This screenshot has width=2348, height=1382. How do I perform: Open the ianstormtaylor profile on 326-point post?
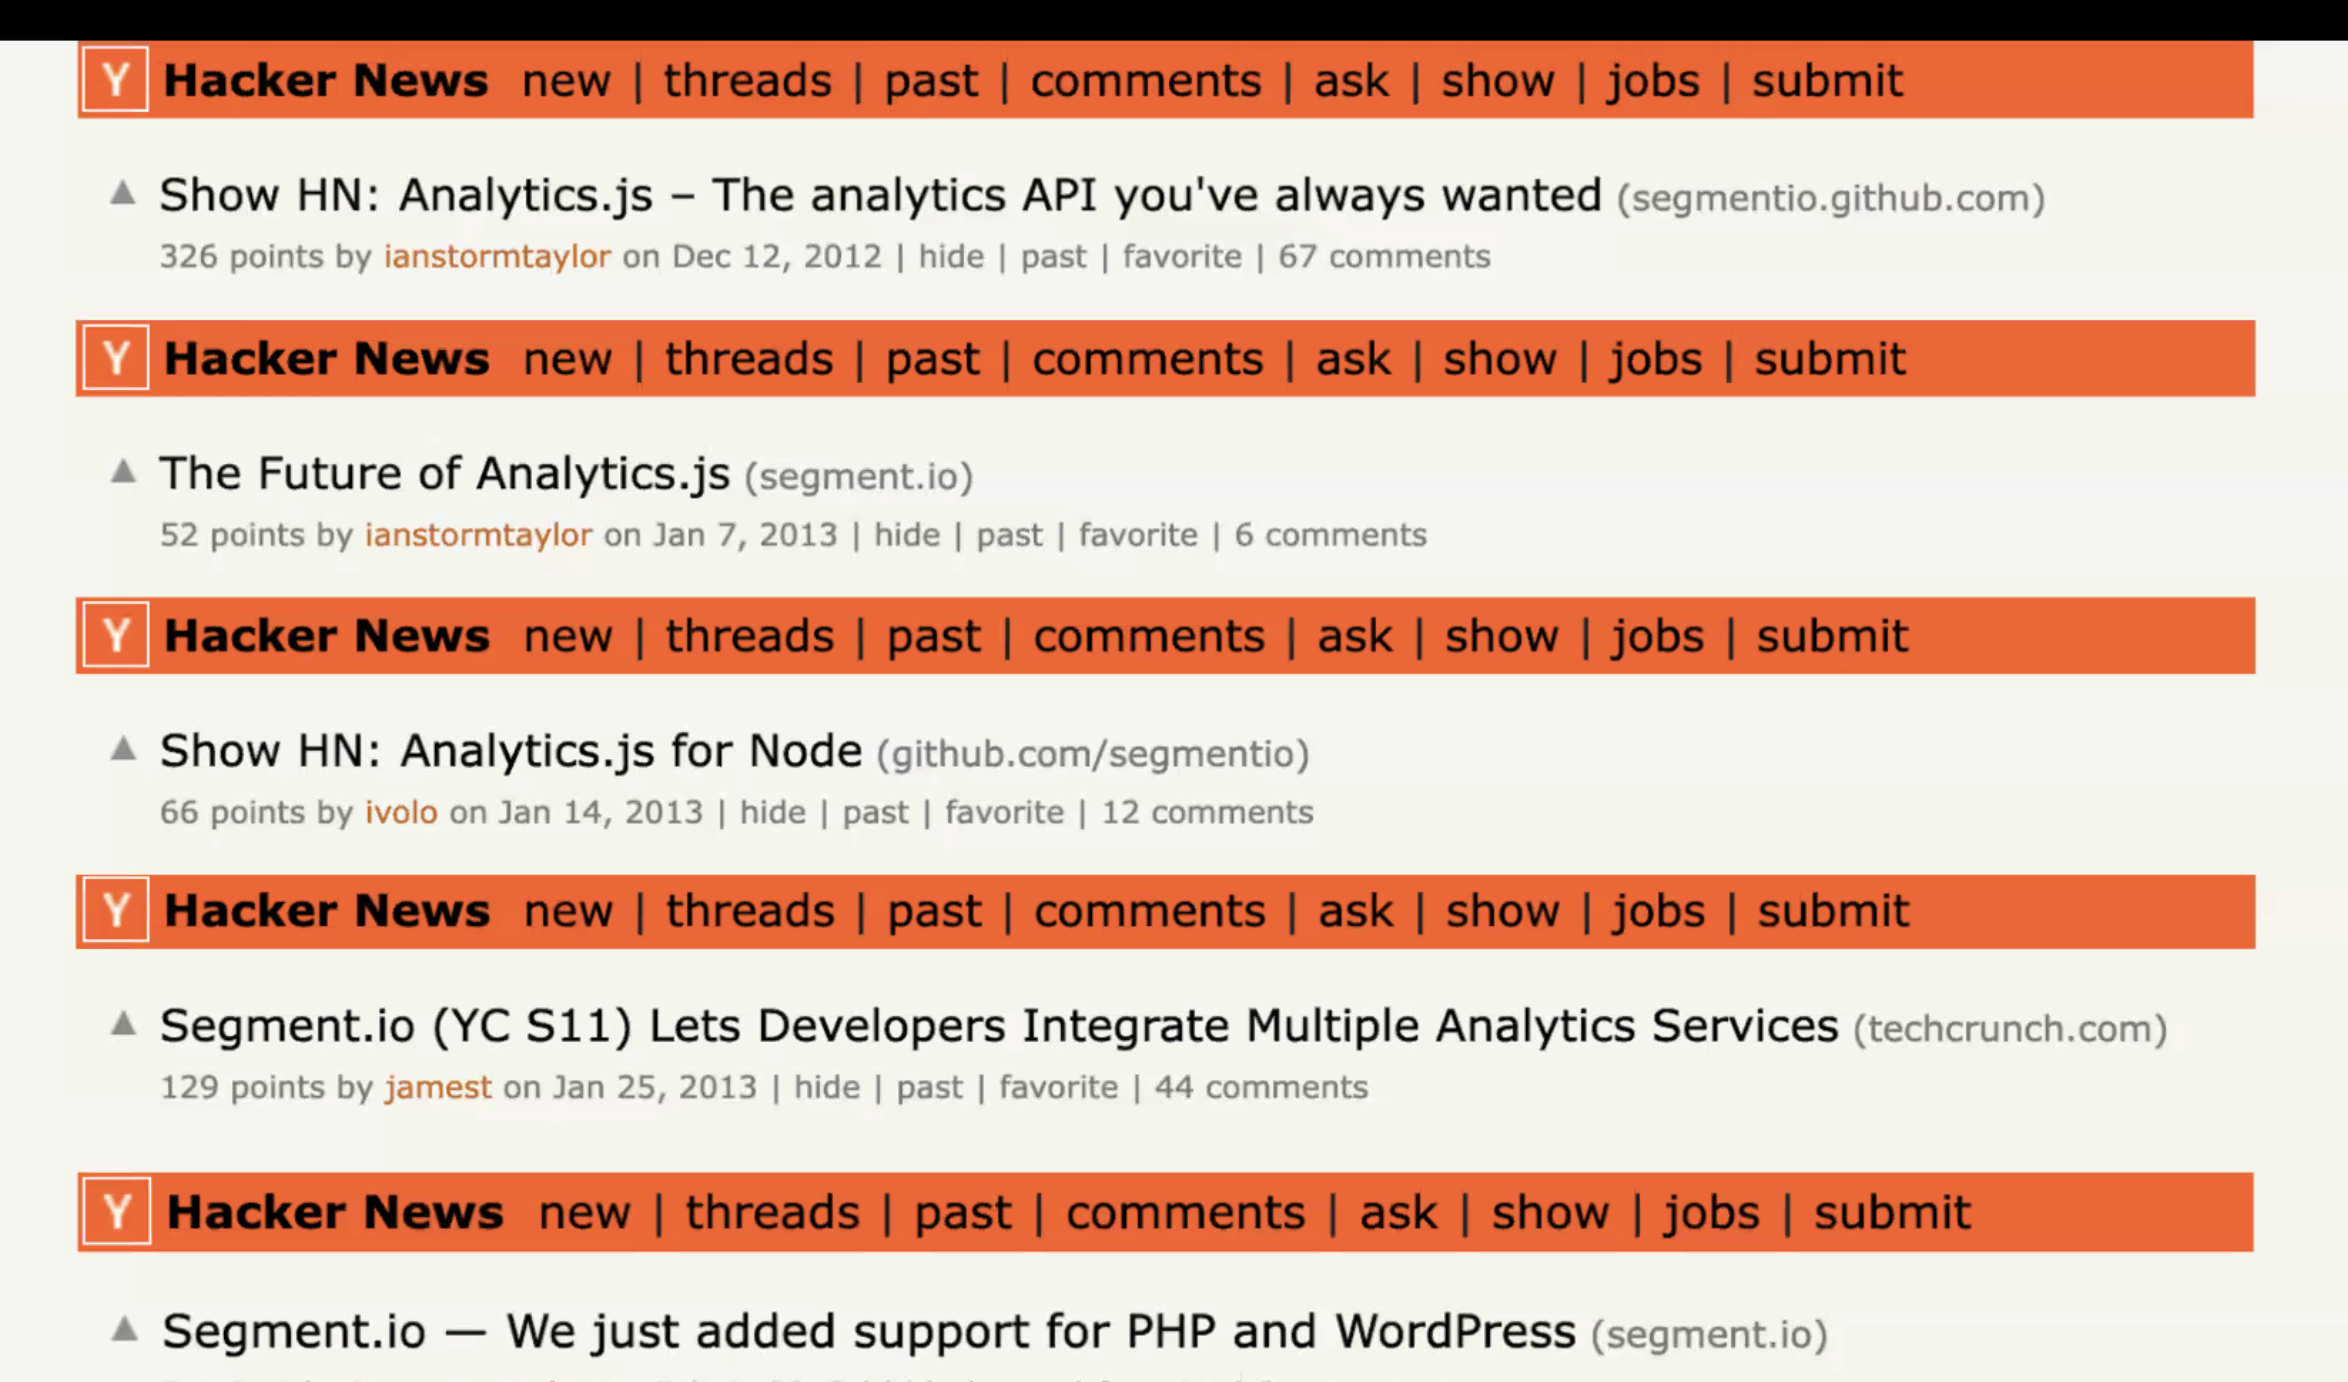(x=497, y=256)
